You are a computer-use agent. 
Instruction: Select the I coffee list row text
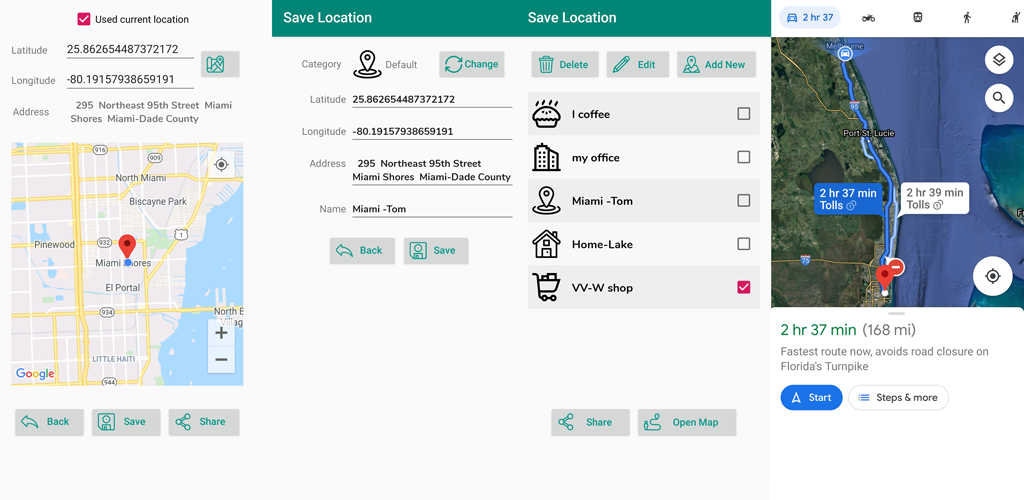591,114
